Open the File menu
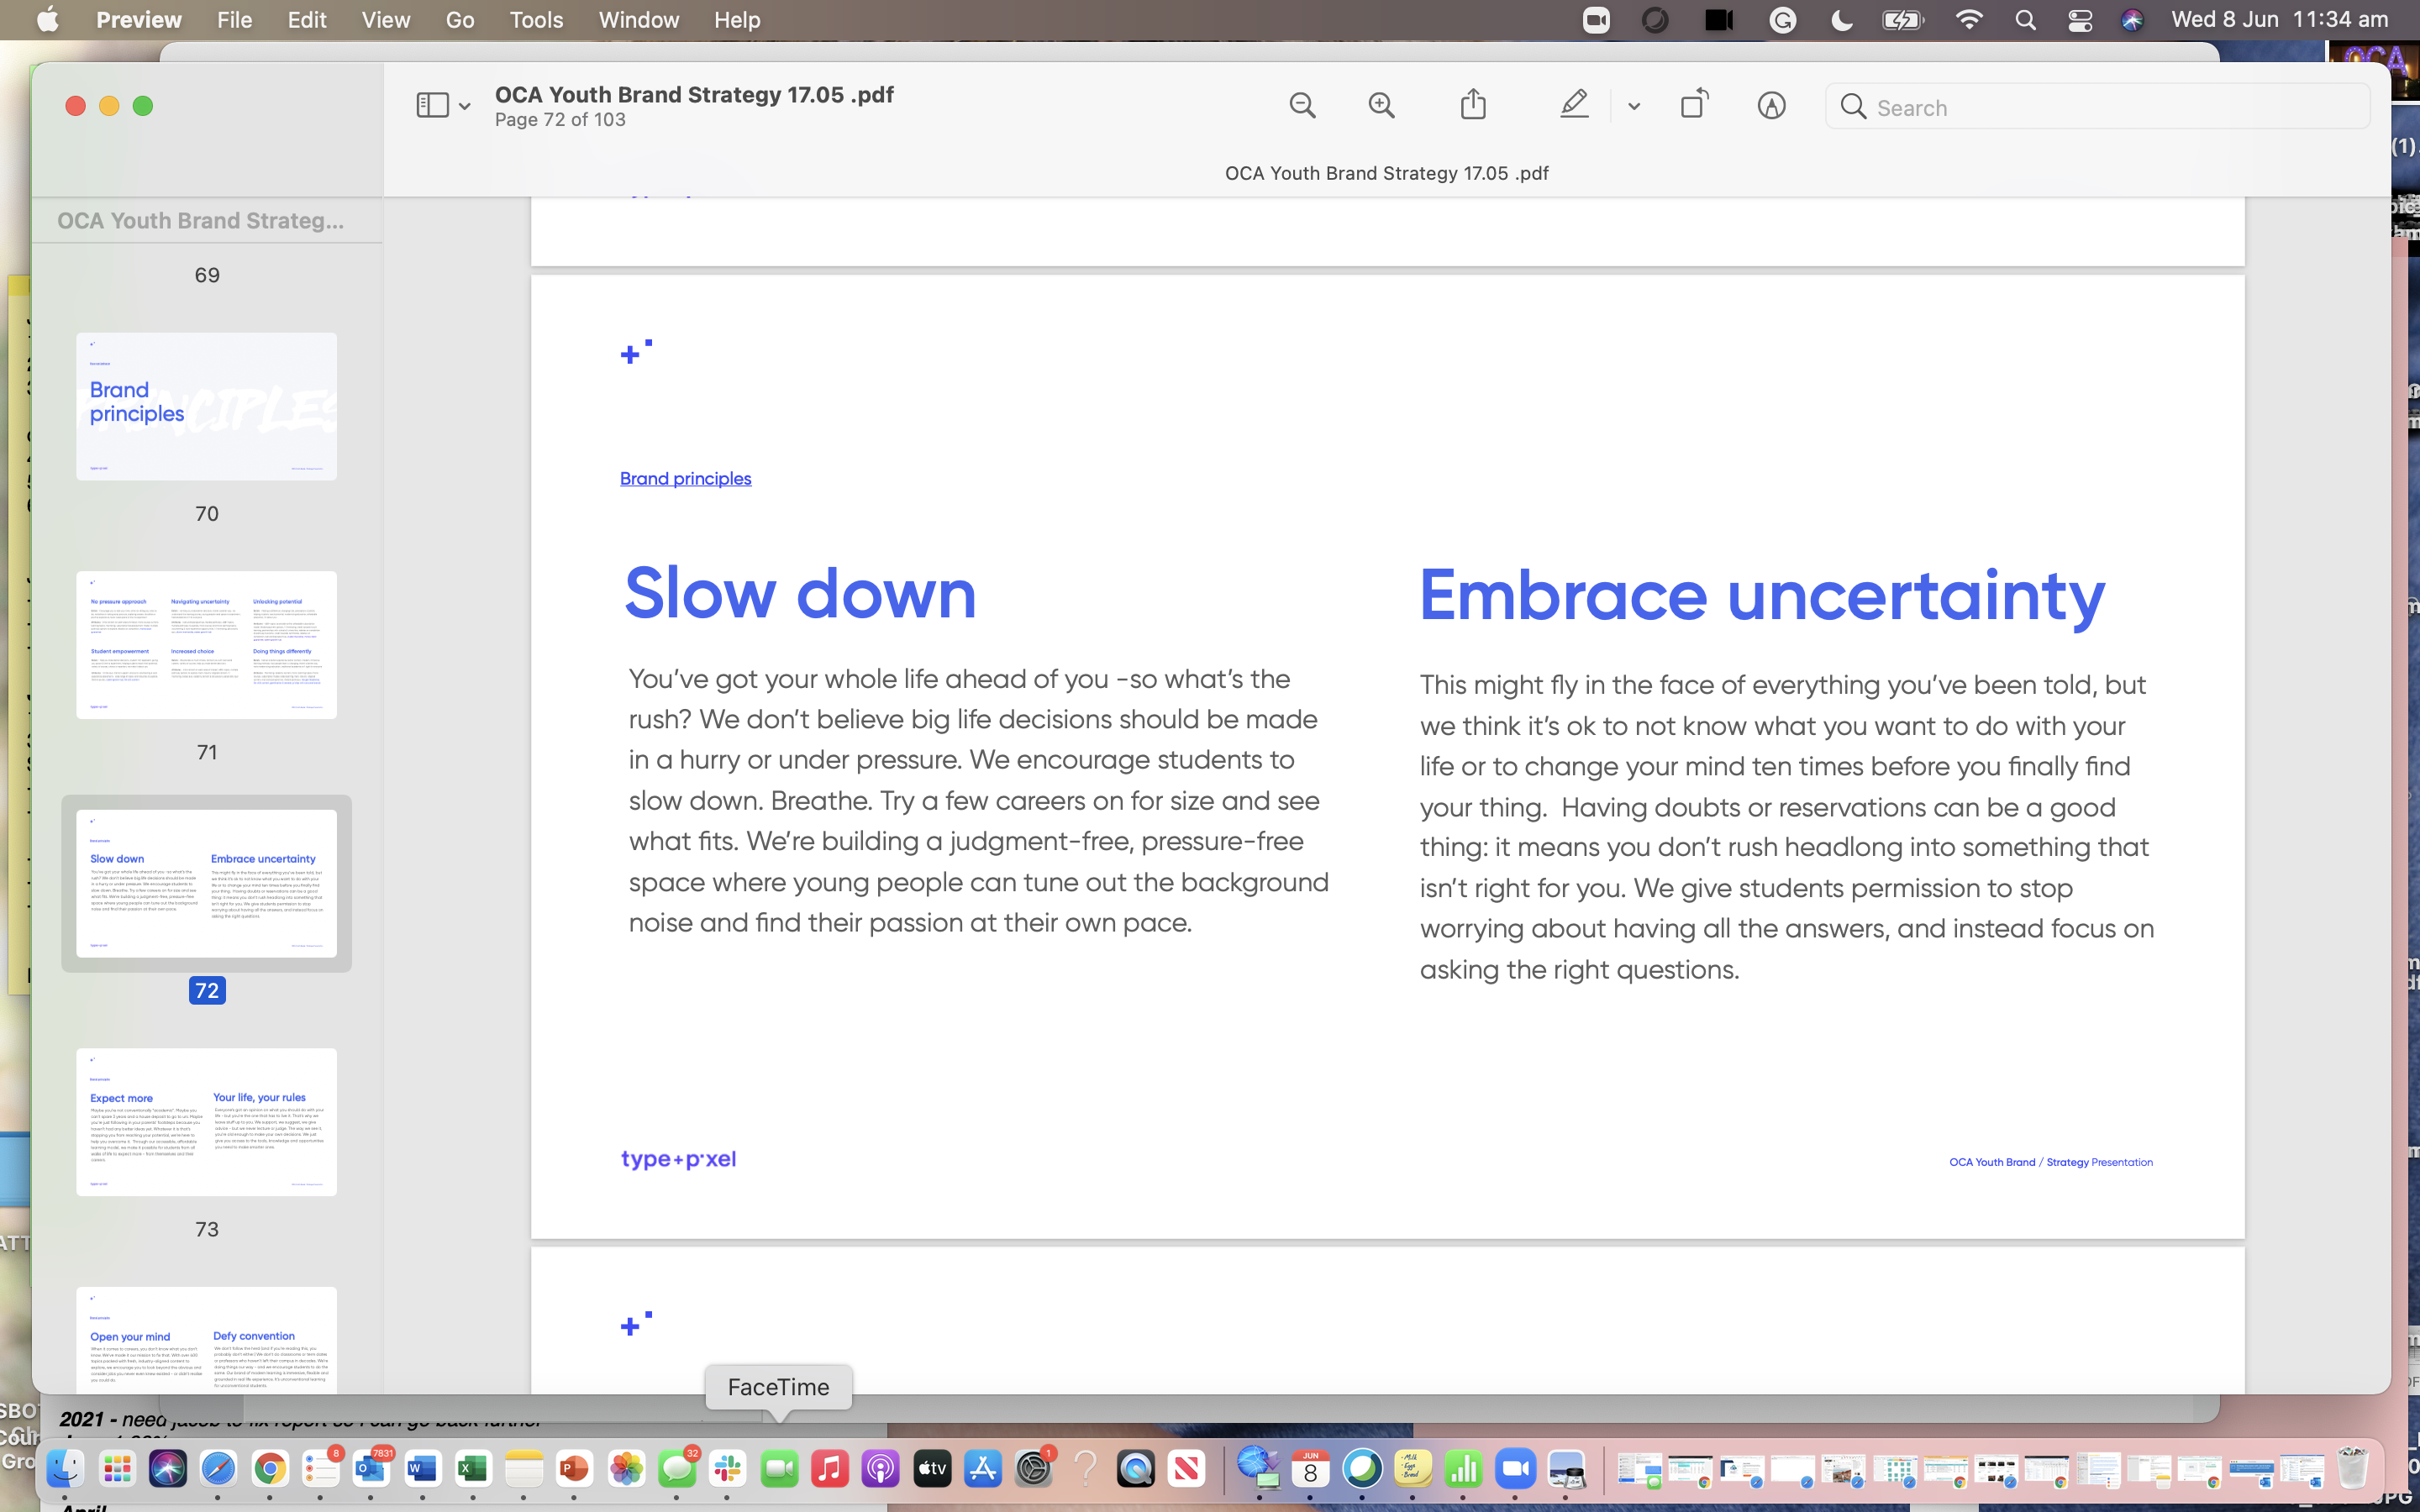This screenshot has height=1512, width=2420. coord(234,20)
